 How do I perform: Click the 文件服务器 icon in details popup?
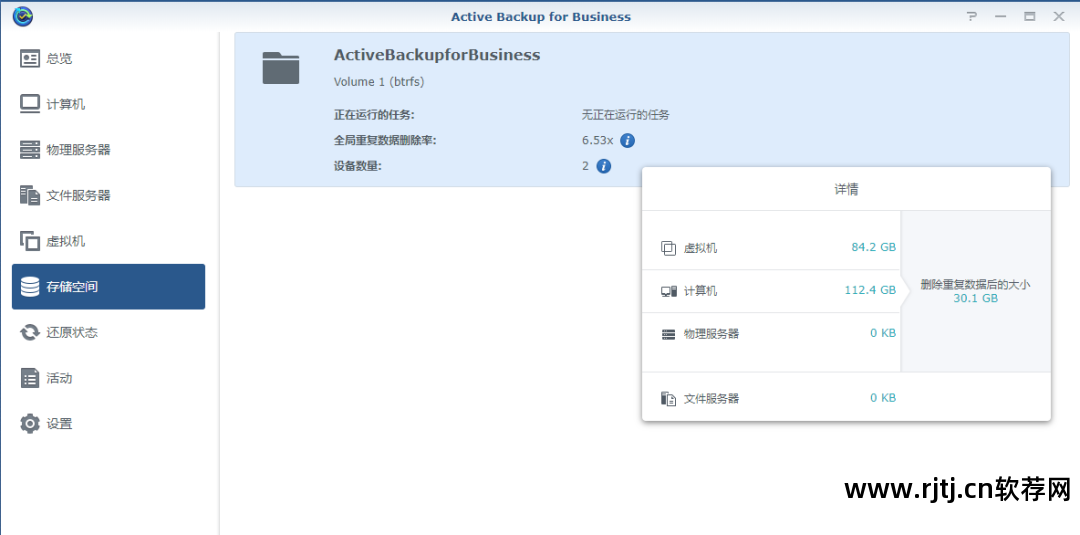click(668, 398)
